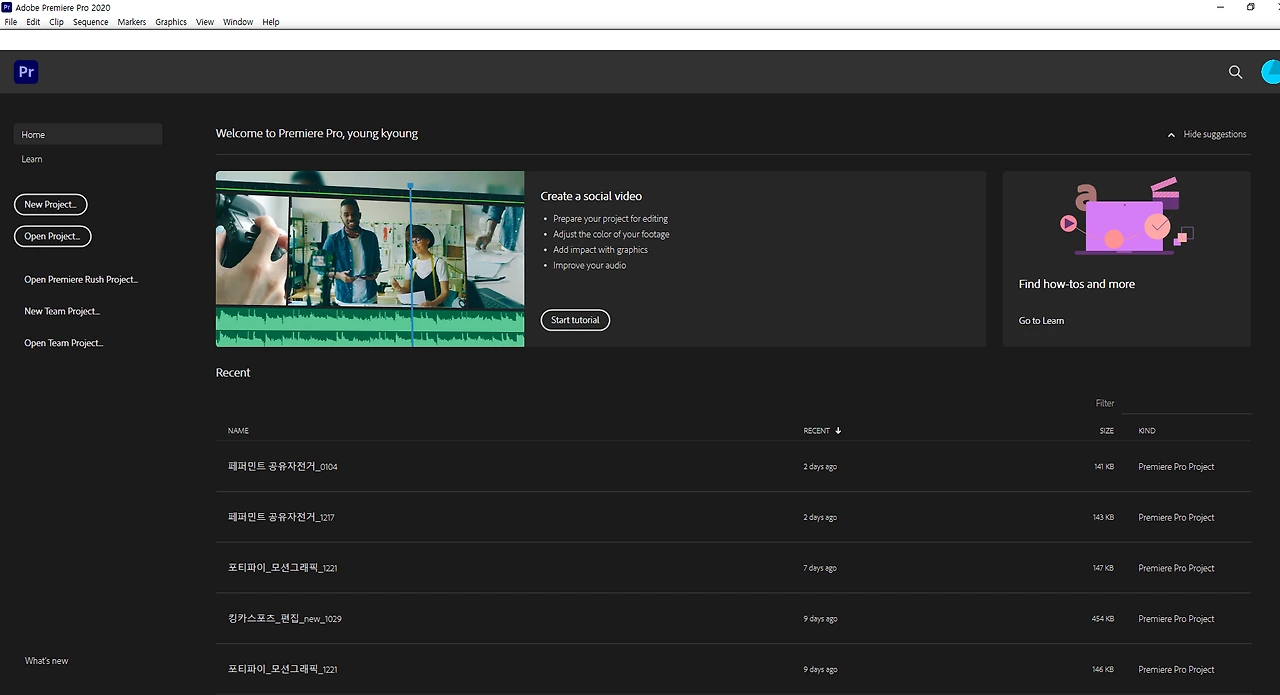Image resolution: width=1280 pixels, height=695 pixels.
Task: Click the 143 KB size cell
Action: pos(1104,518)
